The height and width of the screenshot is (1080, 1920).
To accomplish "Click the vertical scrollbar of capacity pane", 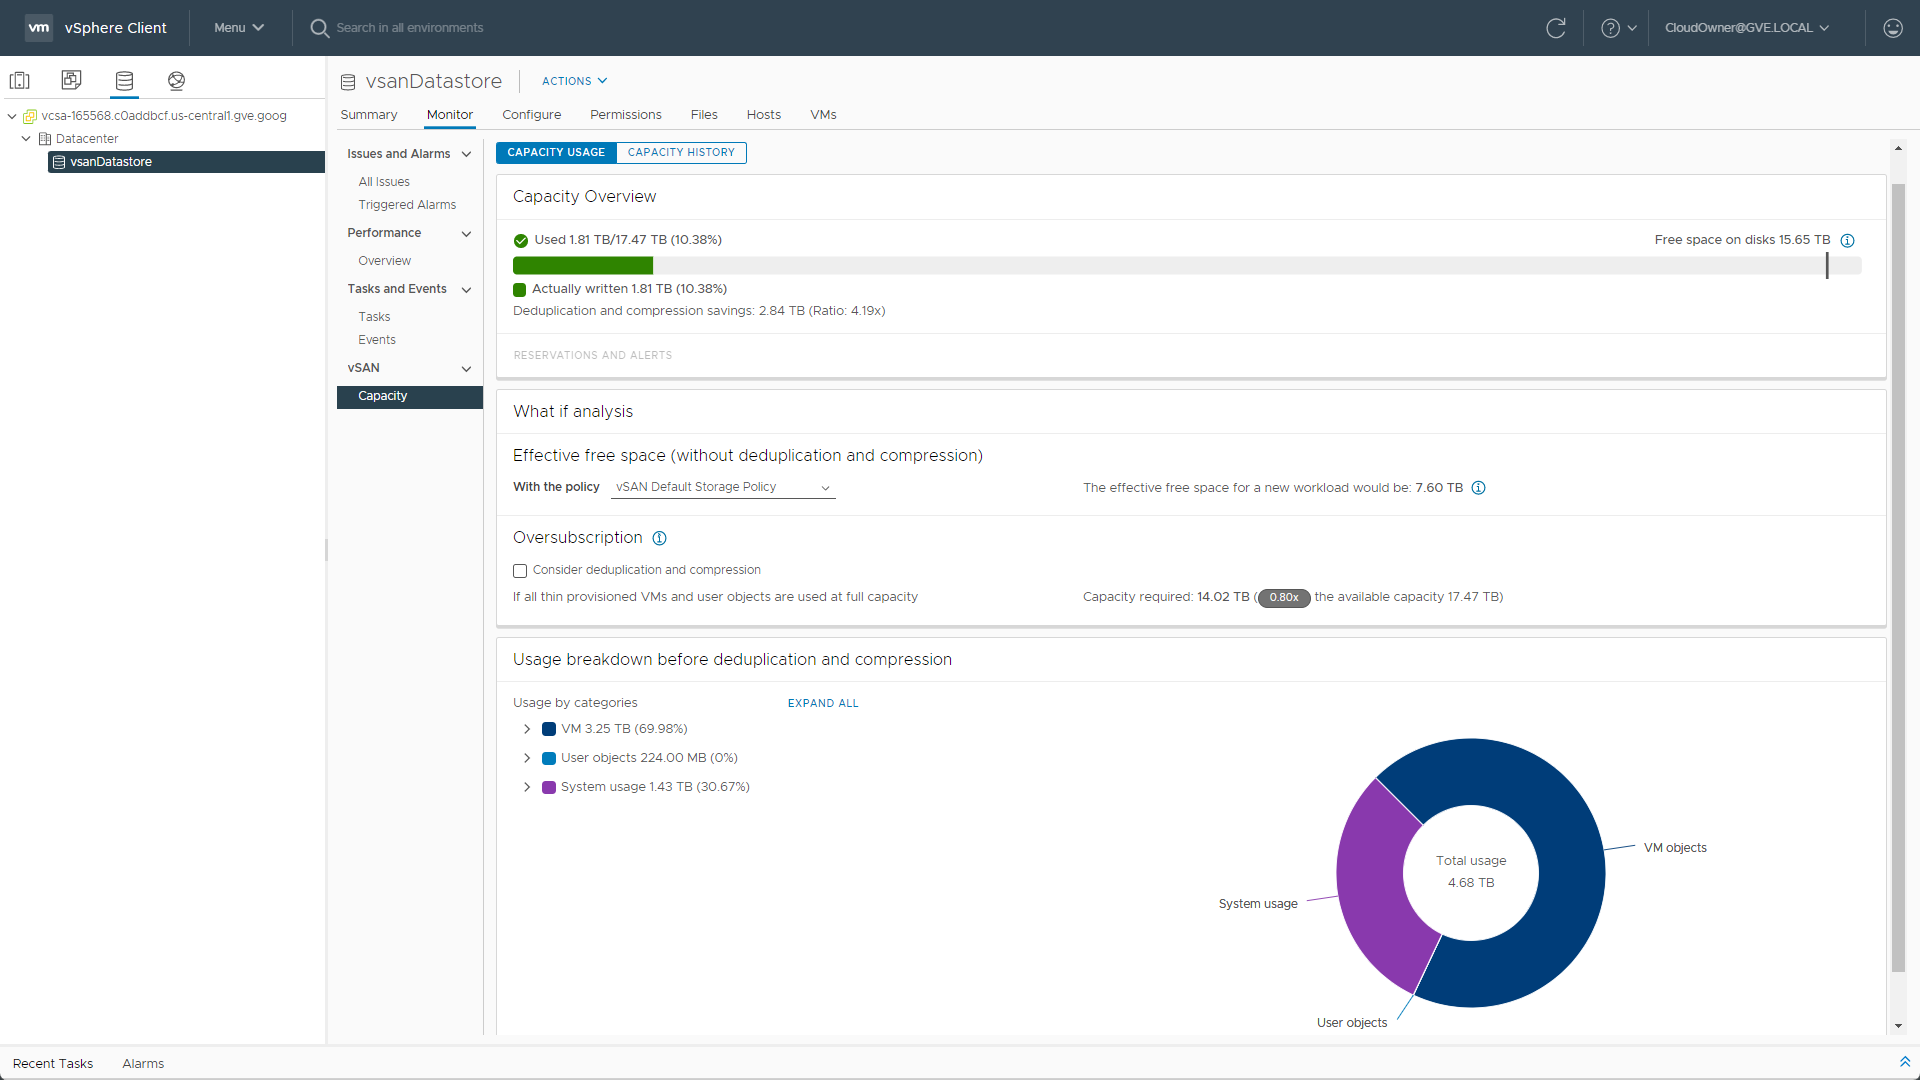I will (1898, 578).
